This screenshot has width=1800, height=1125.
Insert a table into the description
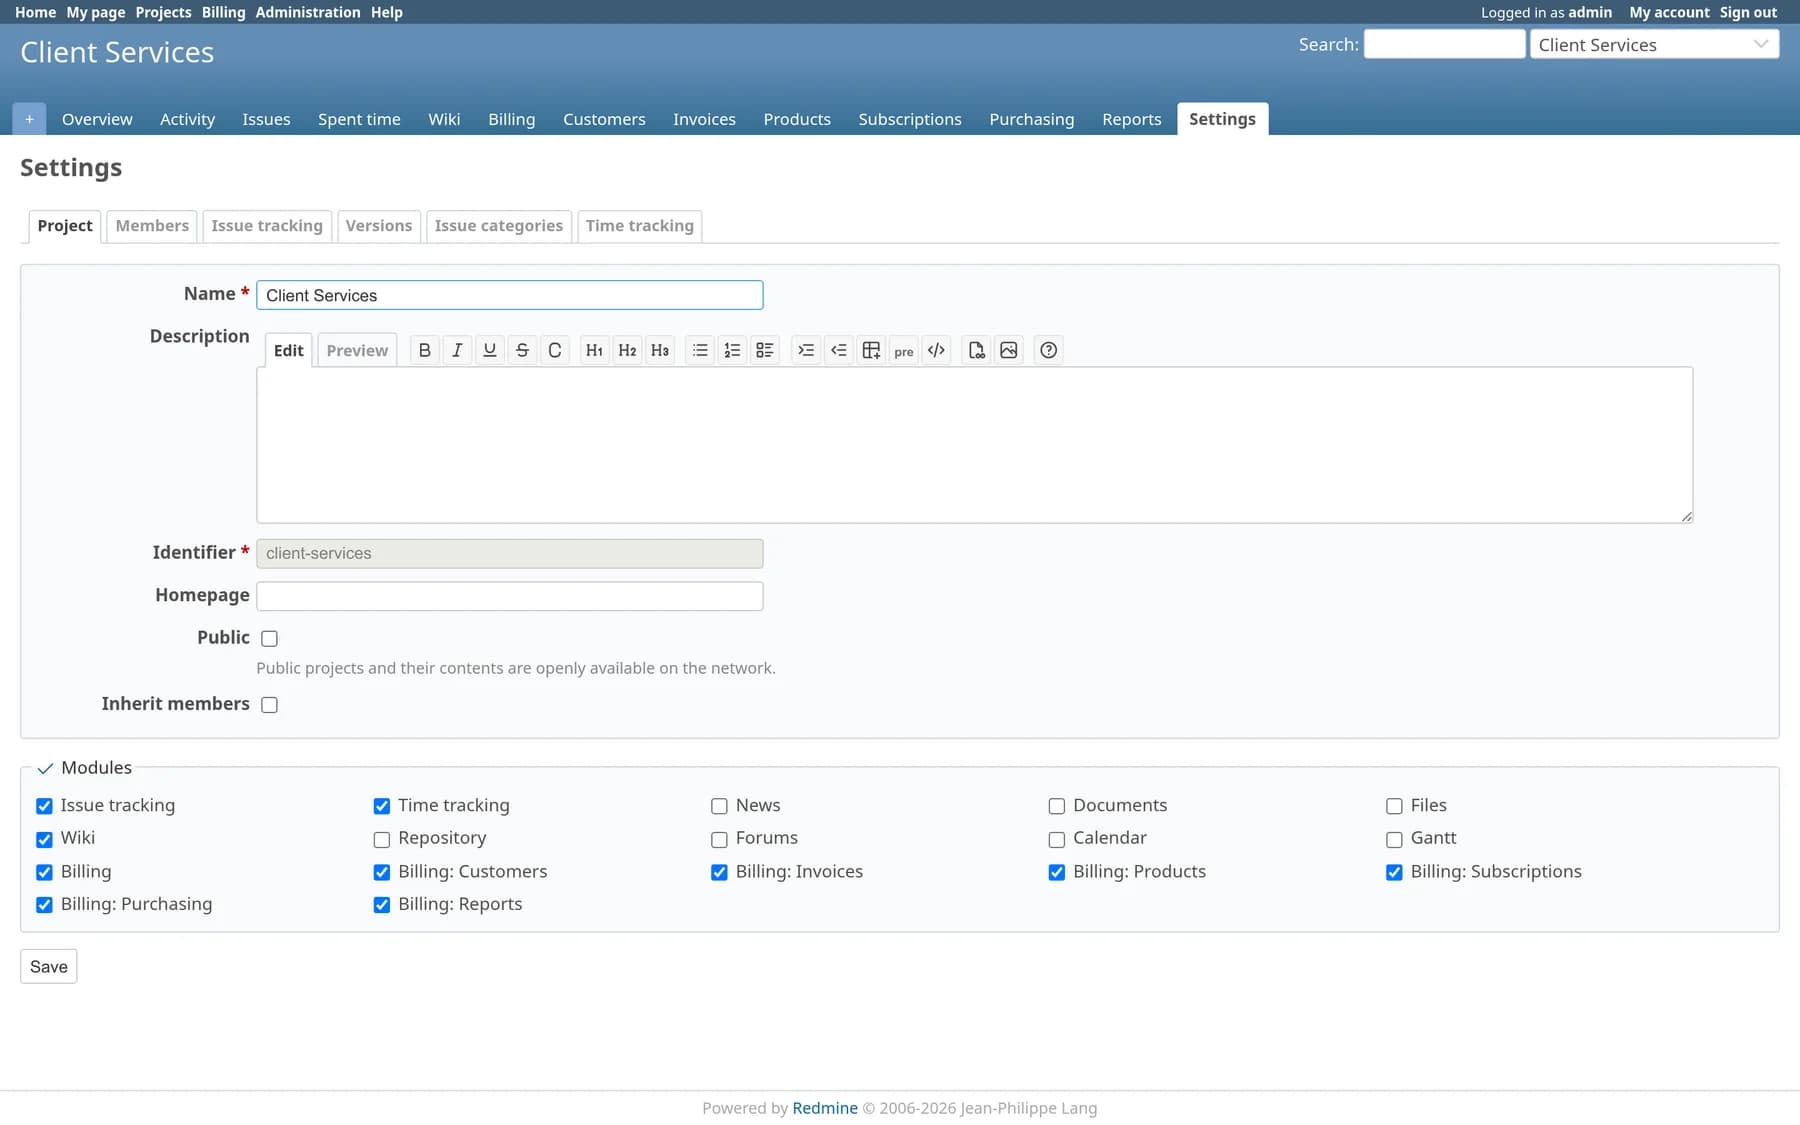[871, 350]
